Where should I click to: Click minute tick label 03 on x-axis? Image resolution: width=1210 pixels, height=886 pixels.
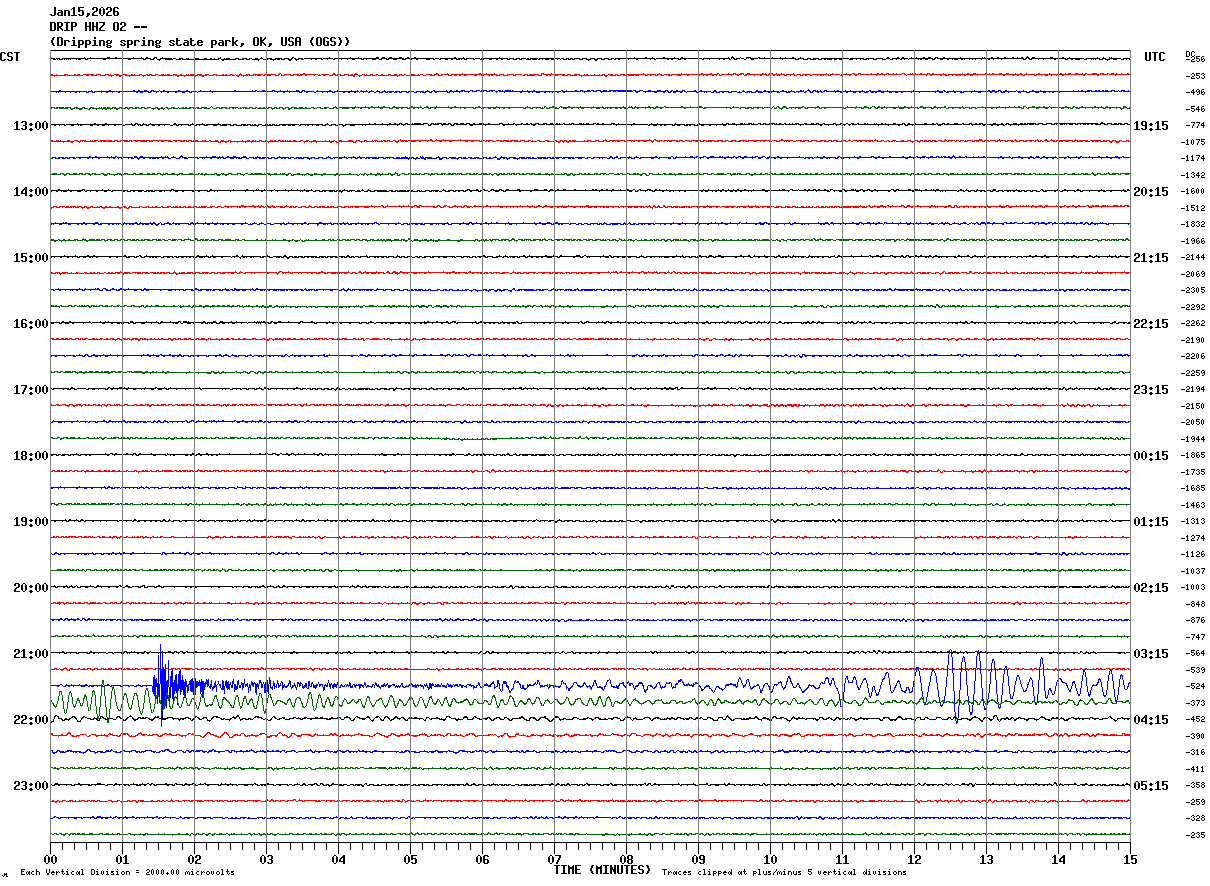[266, 859]
